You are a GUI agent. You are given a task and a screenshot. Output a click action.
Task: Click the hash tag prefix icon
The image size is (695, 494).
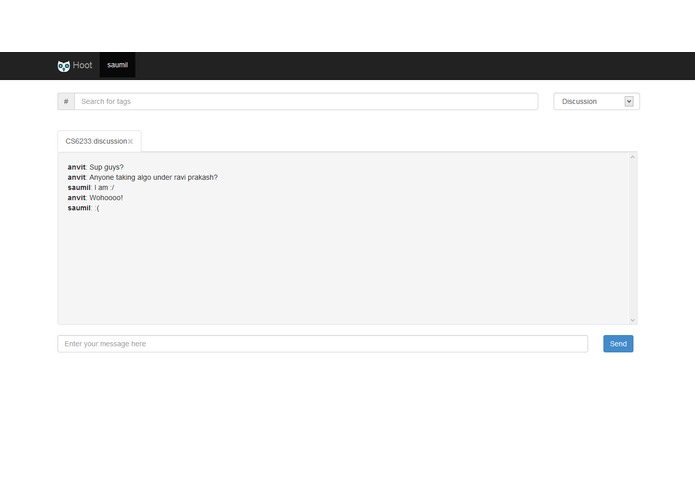[x=66, y=101]
